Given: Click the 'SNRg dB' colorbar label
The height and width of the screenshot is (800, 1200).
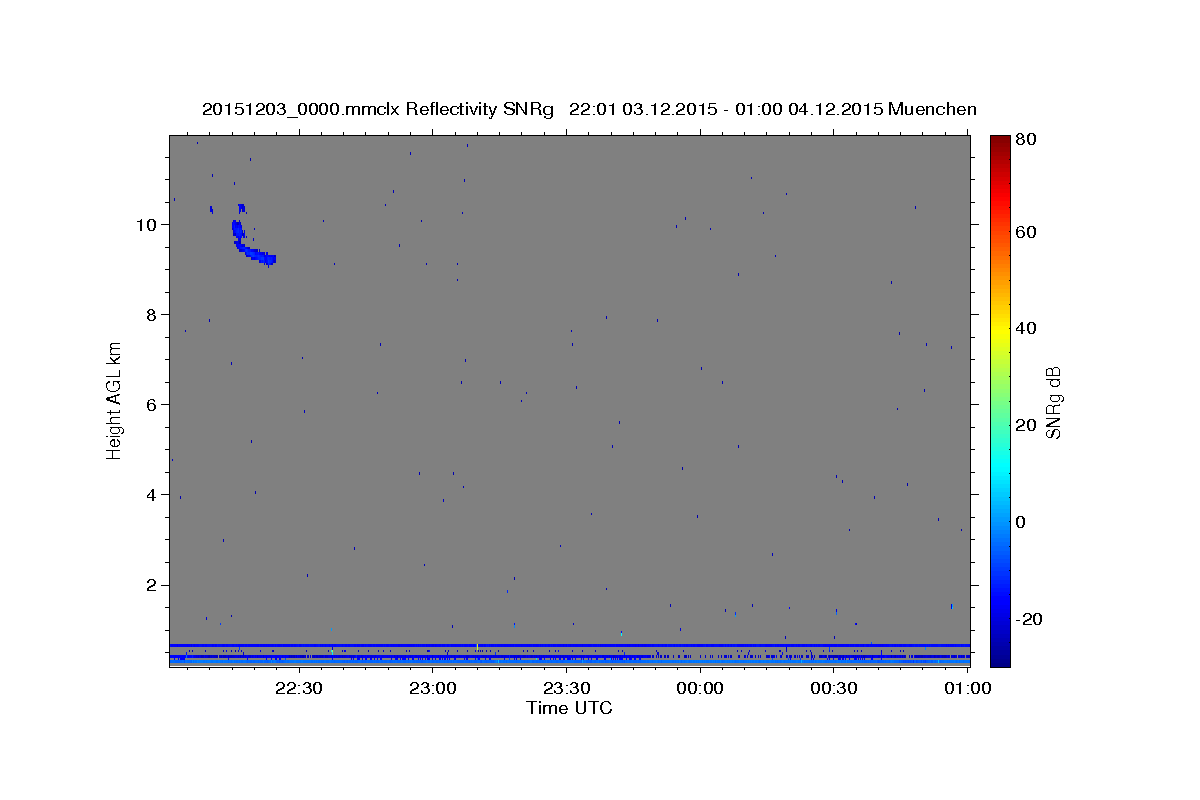Looking at the screenshot, I should (1053, 402).
